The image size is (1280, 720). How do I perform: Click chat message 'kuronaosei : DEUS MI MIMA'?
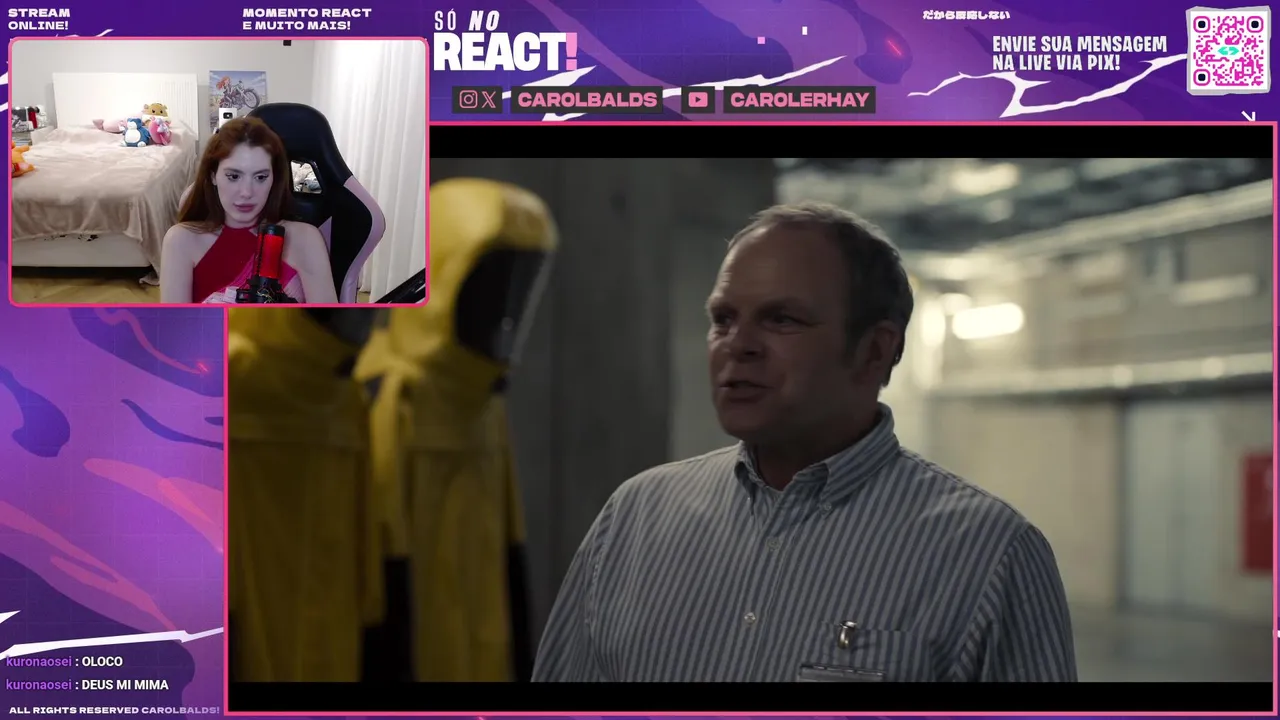[87, 685]
